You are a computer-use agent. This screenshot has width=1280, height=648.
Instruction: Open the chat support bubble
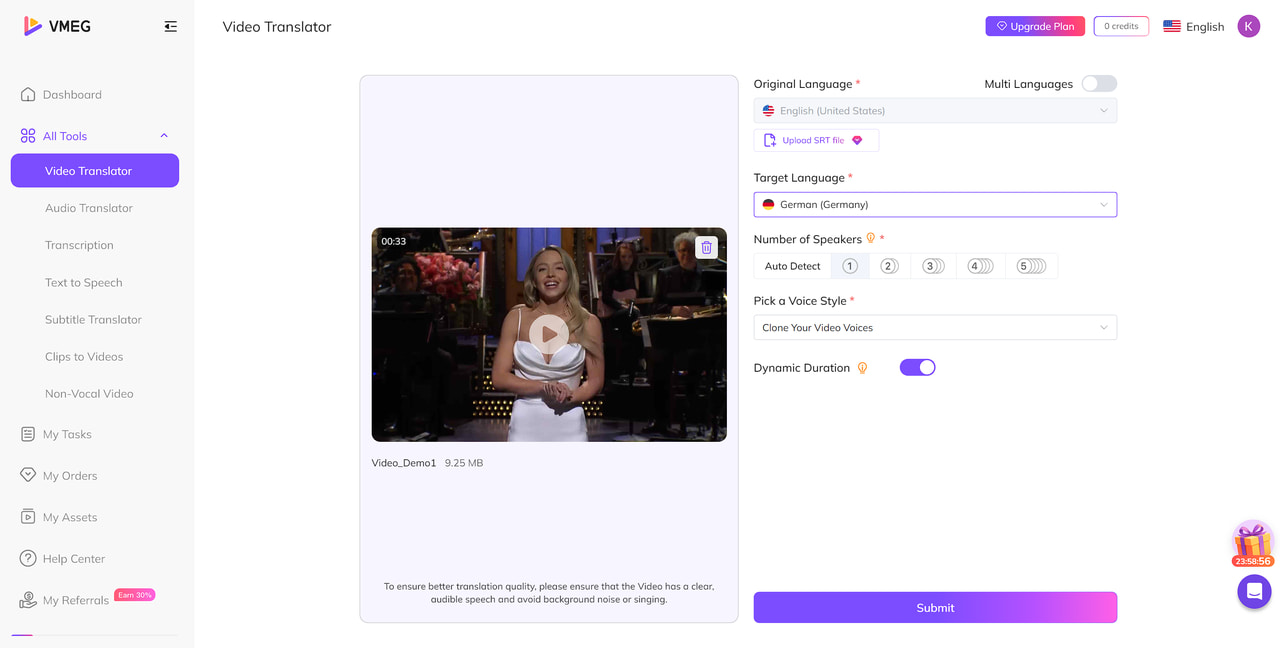1254,592
